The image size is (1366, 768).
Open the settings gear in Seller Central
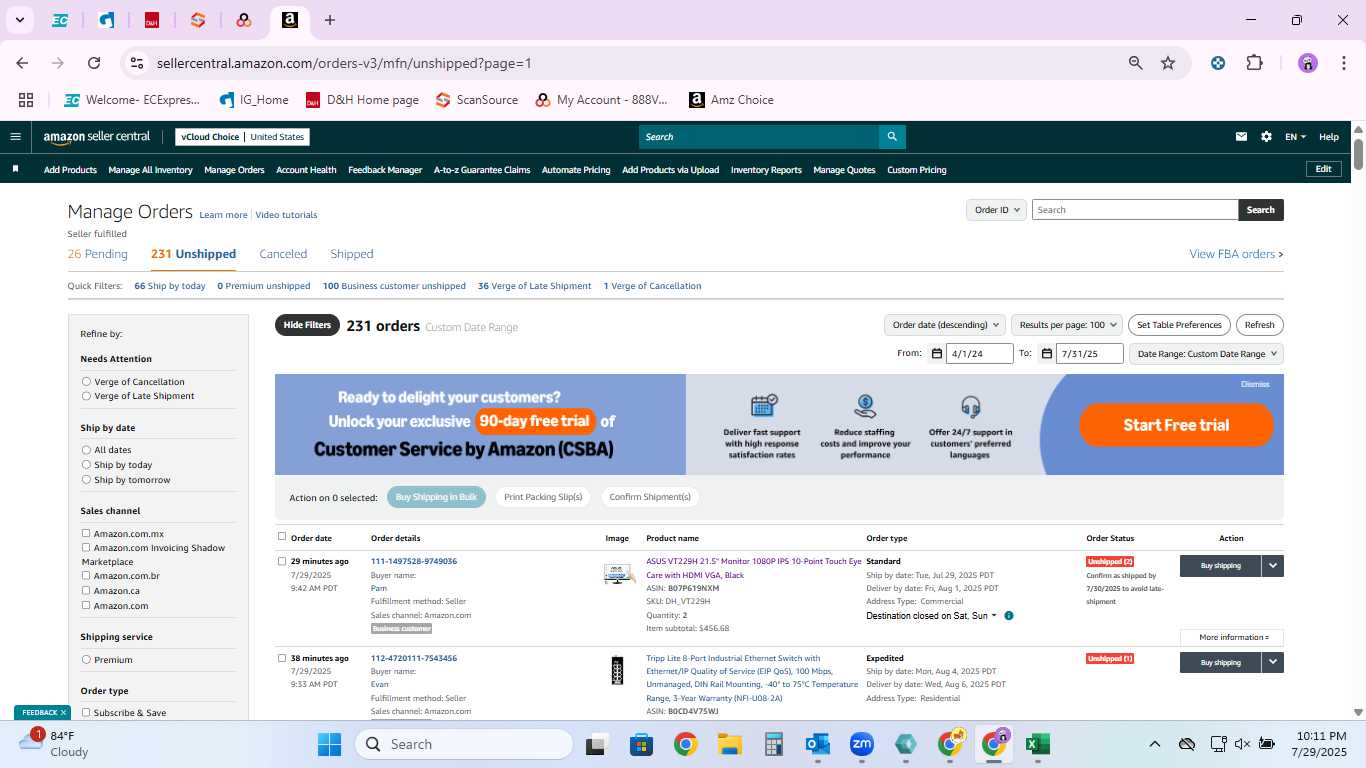(1266, 137)
